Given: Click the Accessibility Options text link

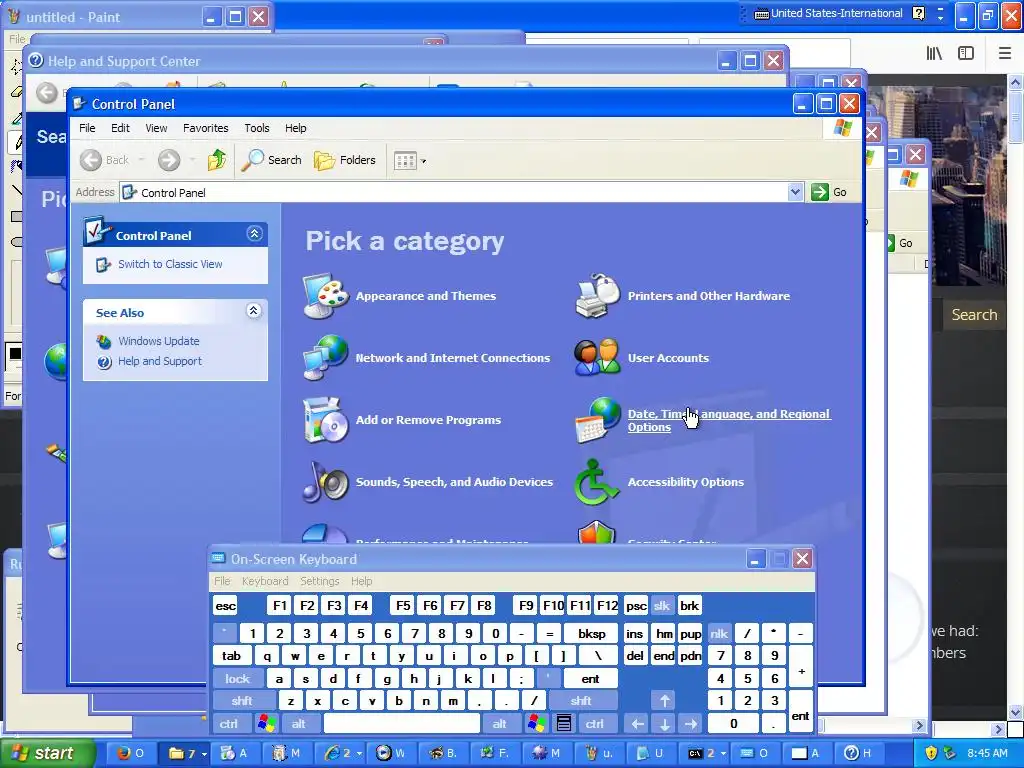Looking at the screenshot, I should pos(686,482).
